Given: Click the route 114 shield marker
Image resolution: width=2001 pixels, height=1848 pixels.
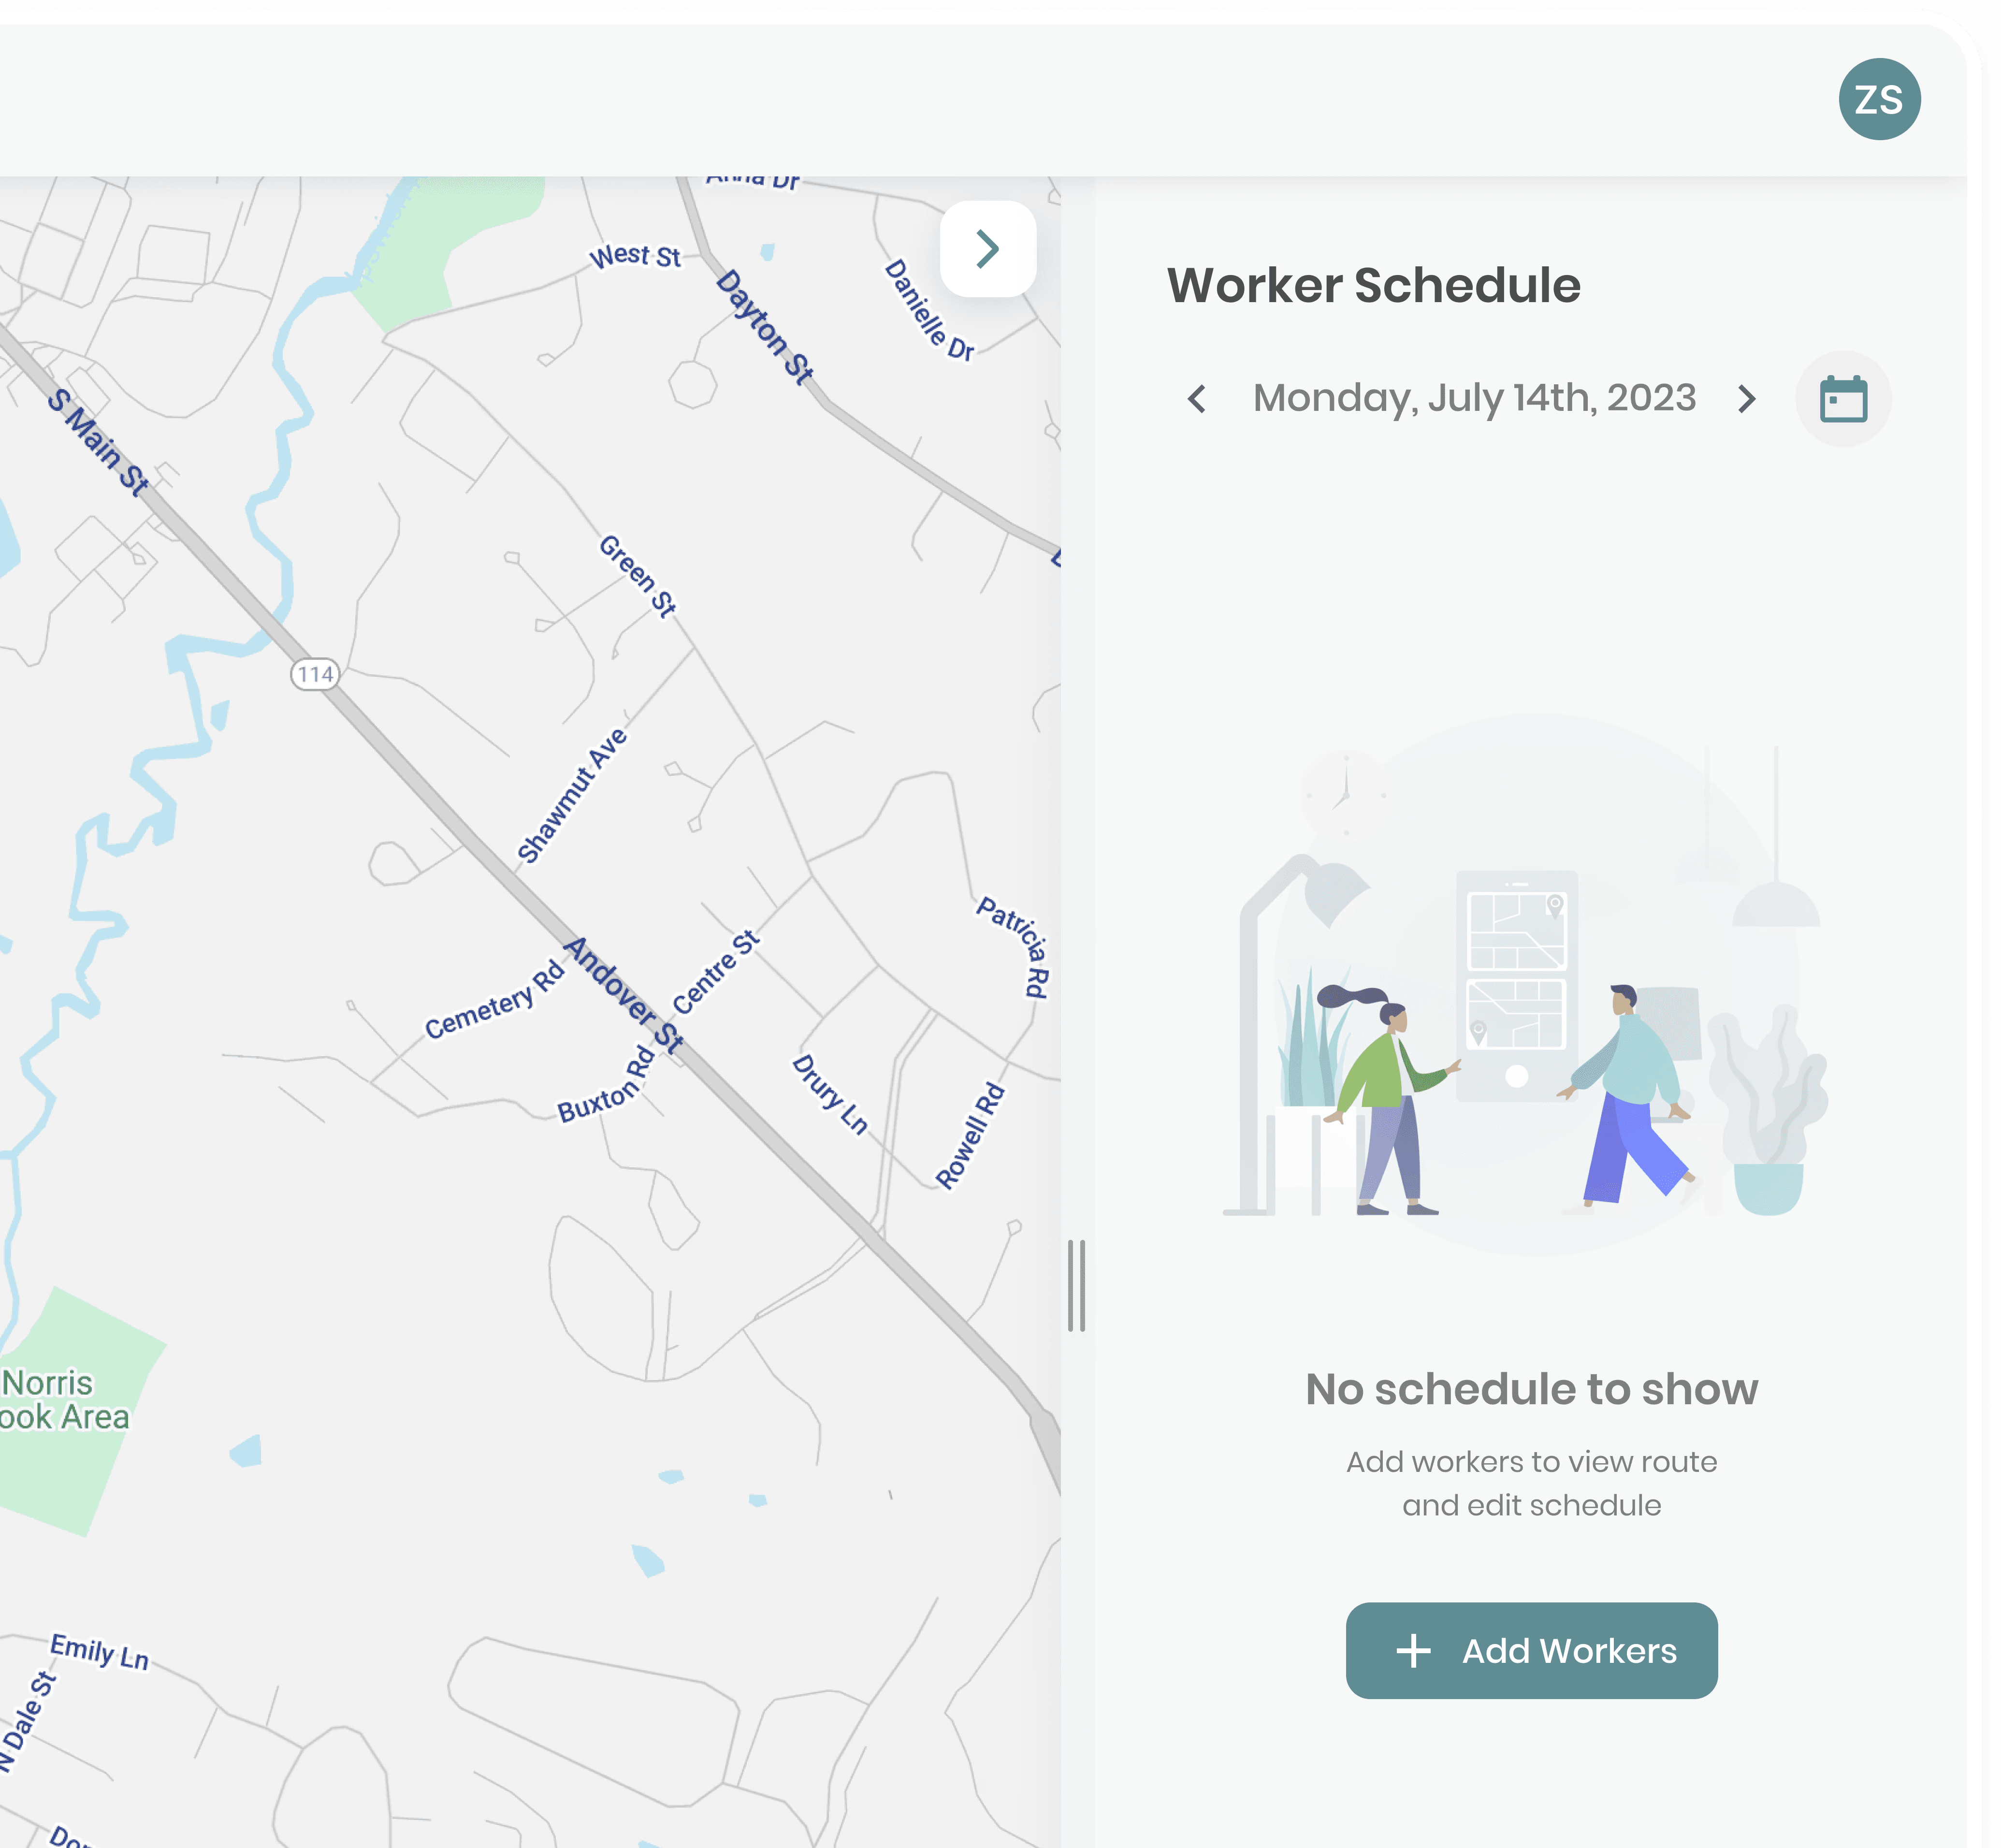Looking at the screenshot, I should pyautogui.click(x=315, y=674).
